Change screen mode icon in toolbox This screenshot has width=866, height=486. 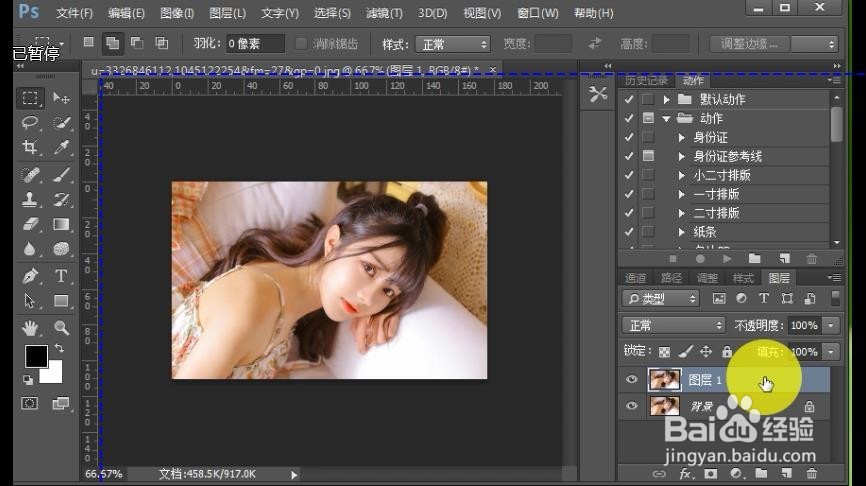[60, 404]
